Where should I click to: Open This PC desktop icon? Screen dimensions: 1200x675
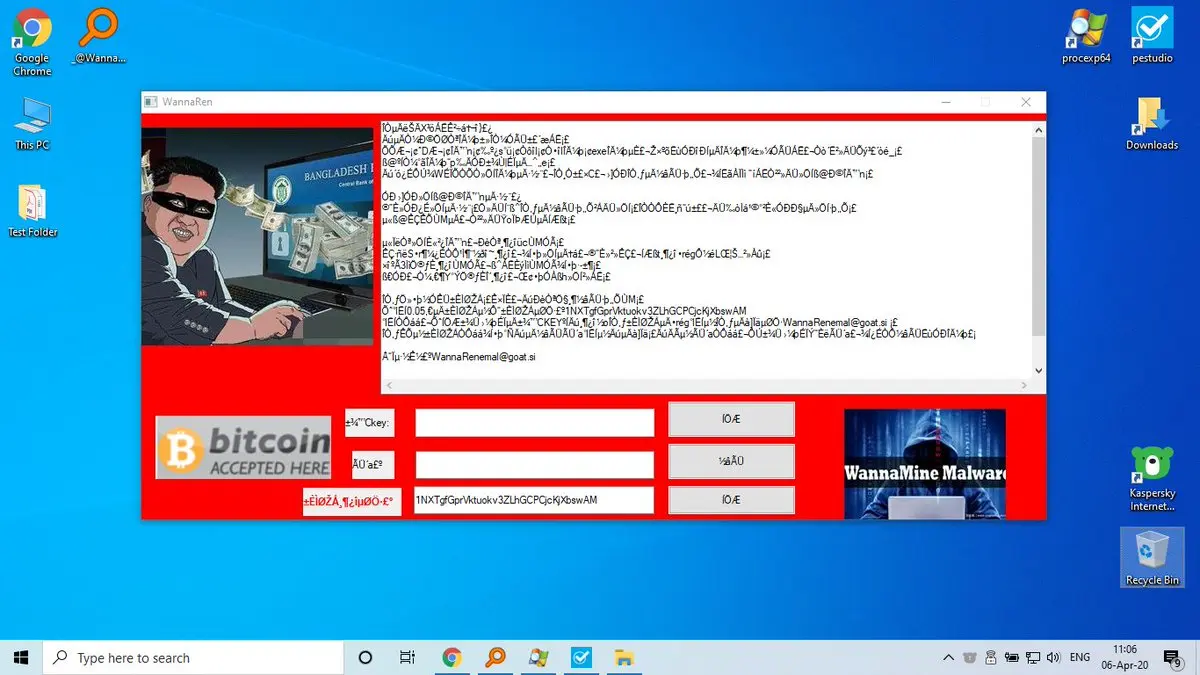(x=32, y=124)
